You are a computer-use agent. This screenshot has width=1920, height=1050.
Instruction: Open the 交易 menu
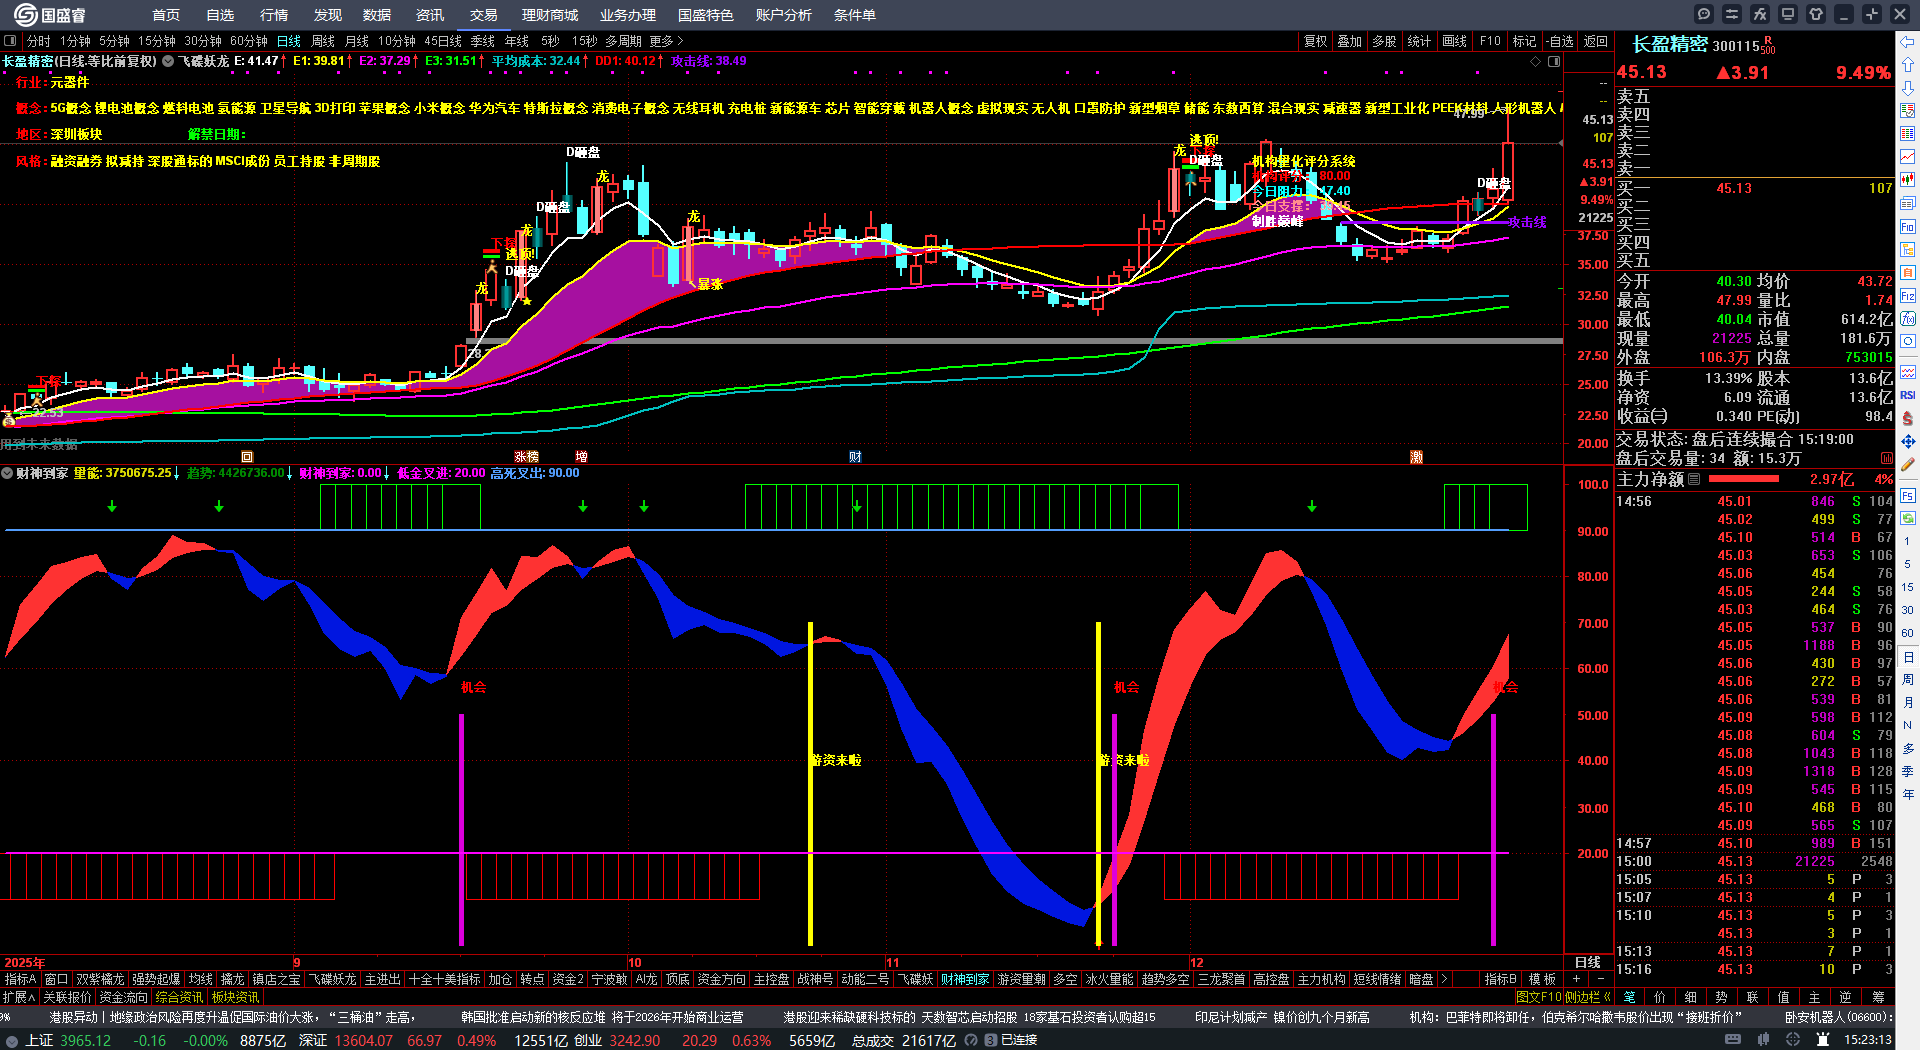coord(484,15)
